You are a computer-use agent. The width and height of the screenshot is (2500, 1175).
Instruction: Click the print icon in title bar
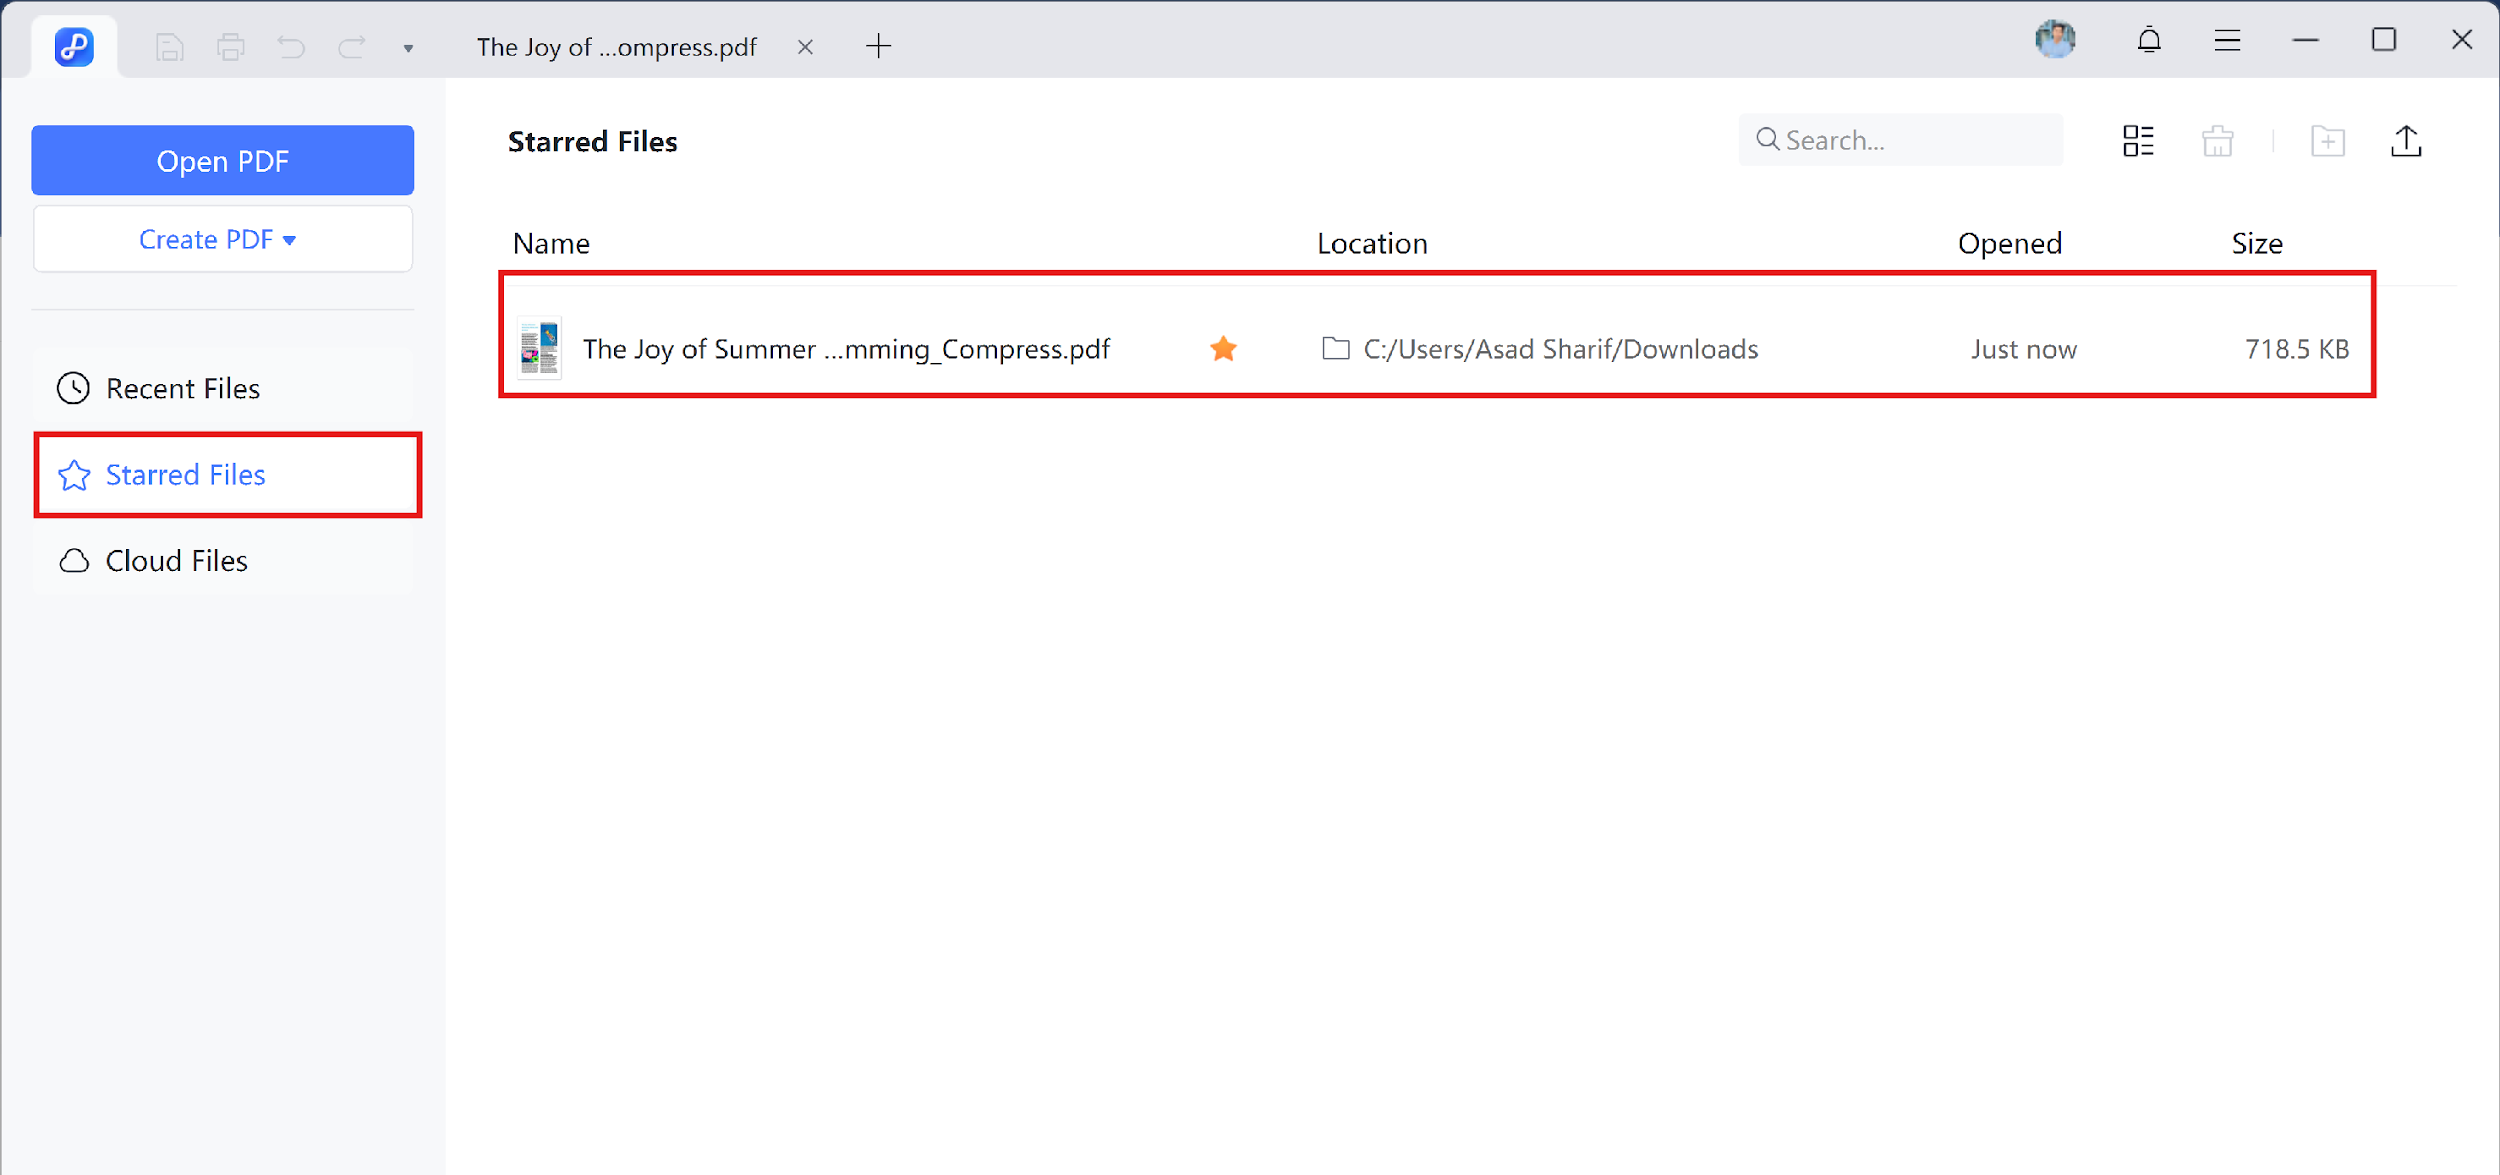230,47
